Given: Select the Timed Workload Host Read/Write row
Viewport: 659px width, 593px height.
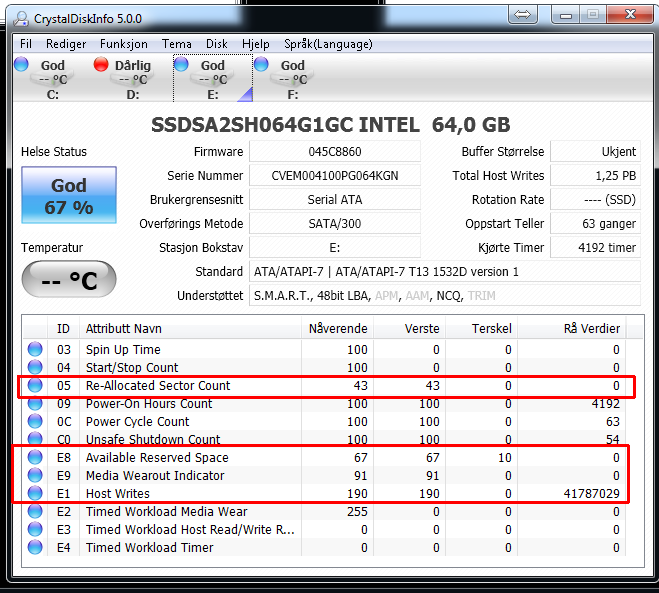Looking at the screenshot, I should click(324, 530).
